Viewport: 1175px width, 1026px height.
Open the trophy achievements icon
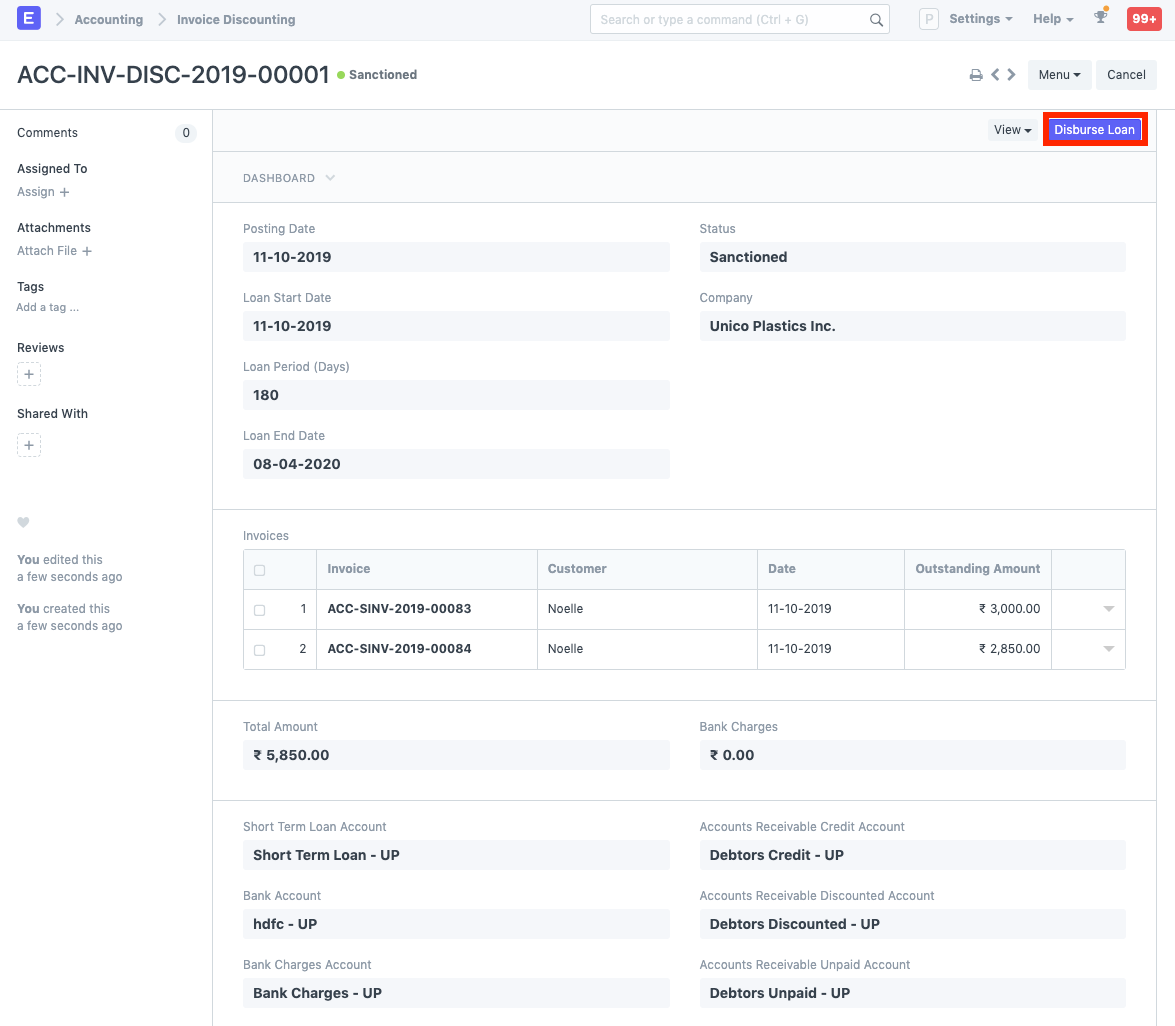pos(1101,18)
